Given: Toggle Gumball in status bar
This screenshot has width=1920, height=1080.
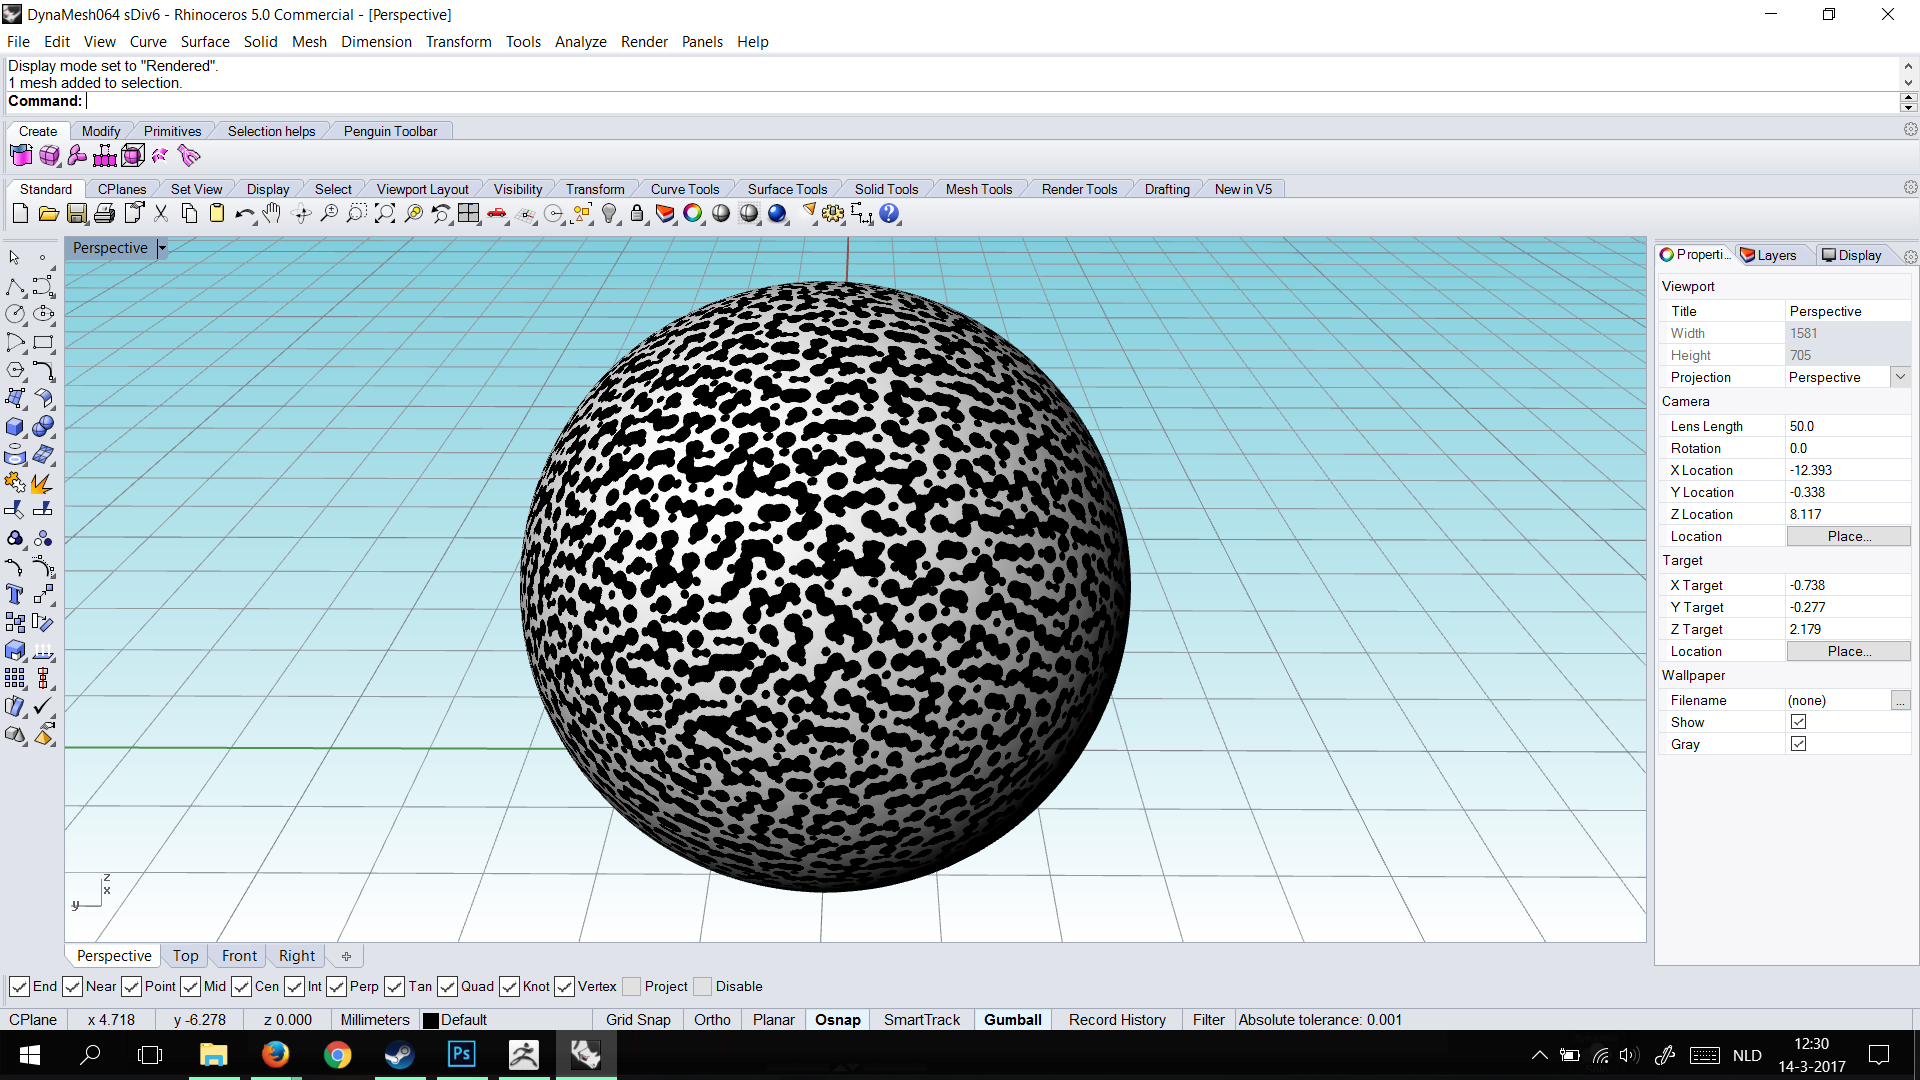Looking at the screenshot, I should click(x=1012, y=1020).
